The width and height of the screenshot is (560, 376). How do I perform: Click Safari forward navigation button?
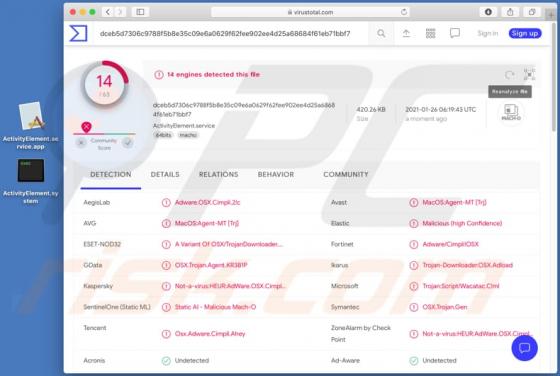pyautogui.click(x=120, y=12)
